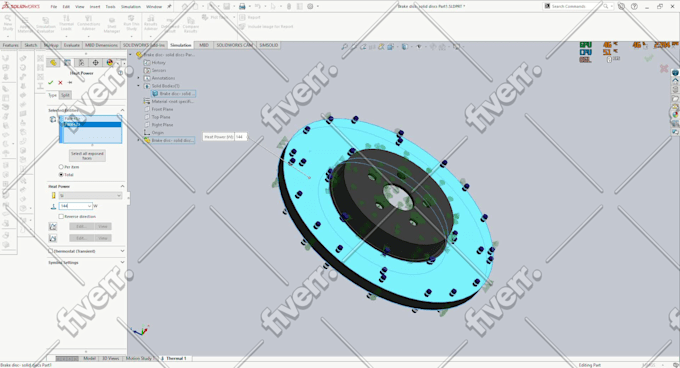This screenshot has height=368, width=680.
Task: Open the Simulation menu
Action: [131, 7]
